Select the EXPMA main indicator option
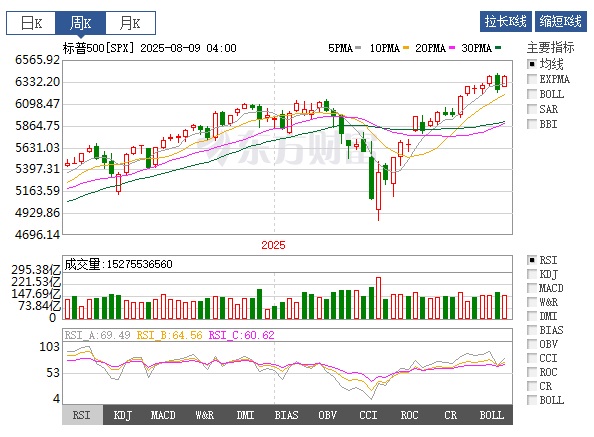 coord(532,79)
